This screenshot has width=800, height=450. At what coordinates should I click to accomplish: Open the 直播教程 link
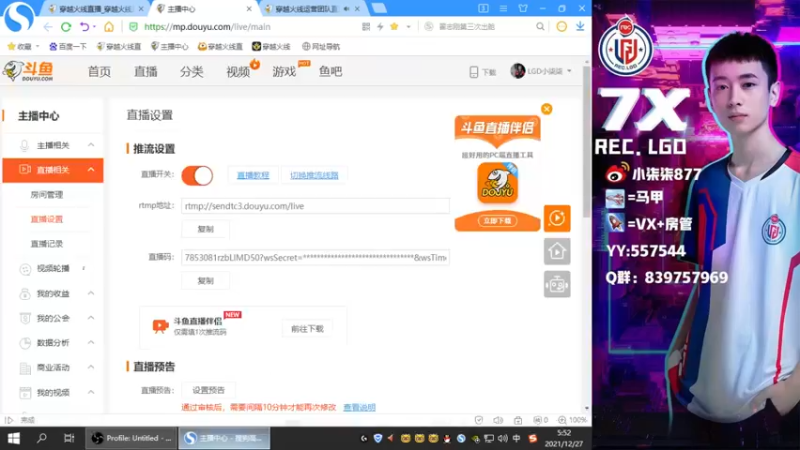pyautogui.click(x=253, y=175)
